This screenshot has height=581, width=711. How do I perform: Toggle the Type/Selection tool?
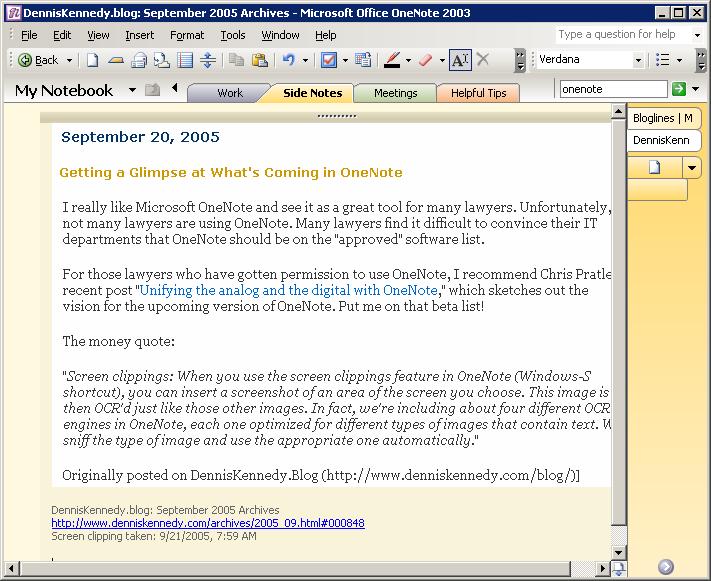[x=460, y=60]
